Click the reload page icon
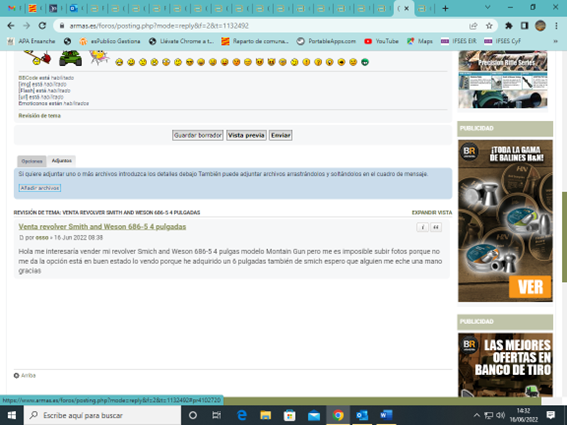Screen dimensions: 567x425 (42, 26)
